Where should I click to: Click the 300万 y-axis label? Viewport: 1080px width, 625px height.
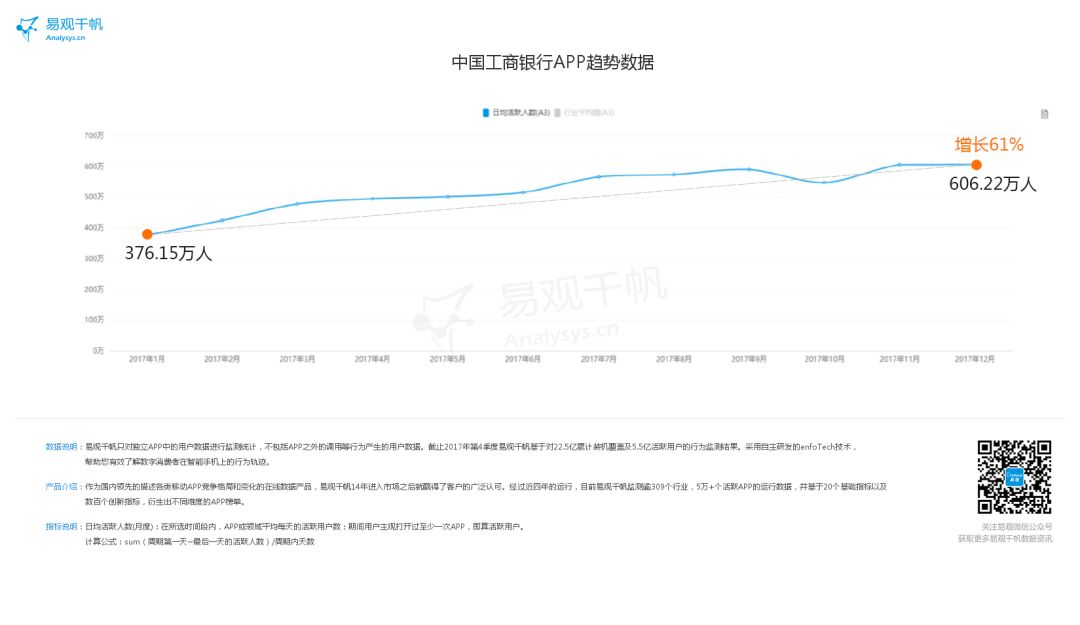click(94, 258)
